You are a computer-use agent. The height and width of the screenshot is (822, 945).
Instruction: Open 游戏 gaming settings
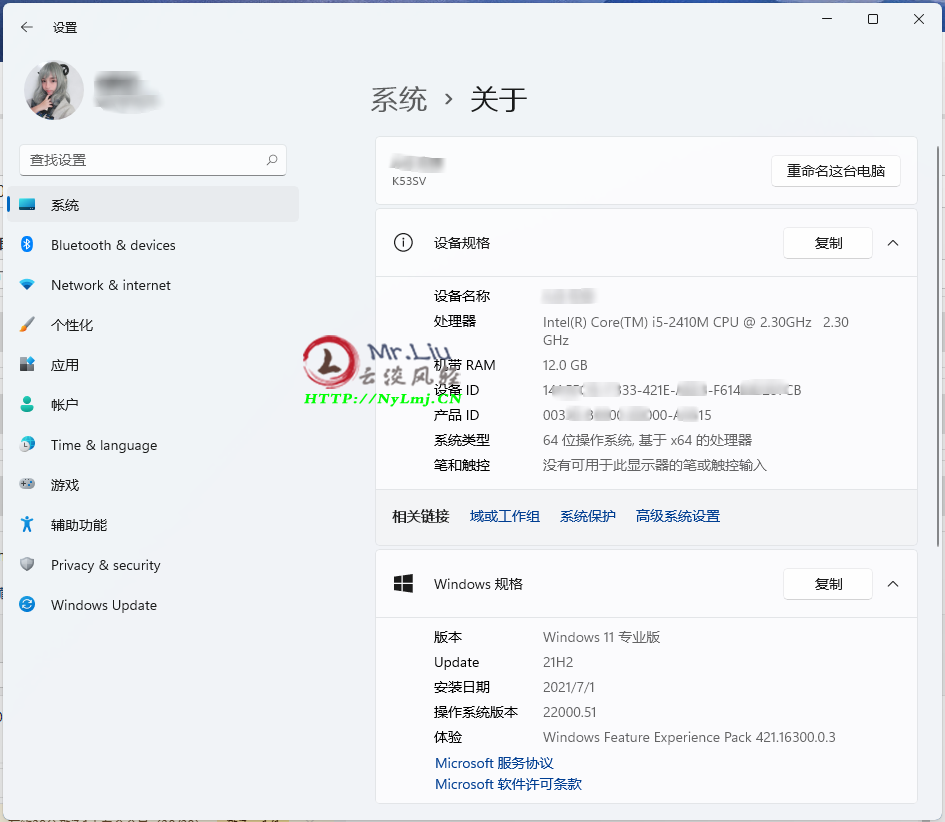[153, 485]
